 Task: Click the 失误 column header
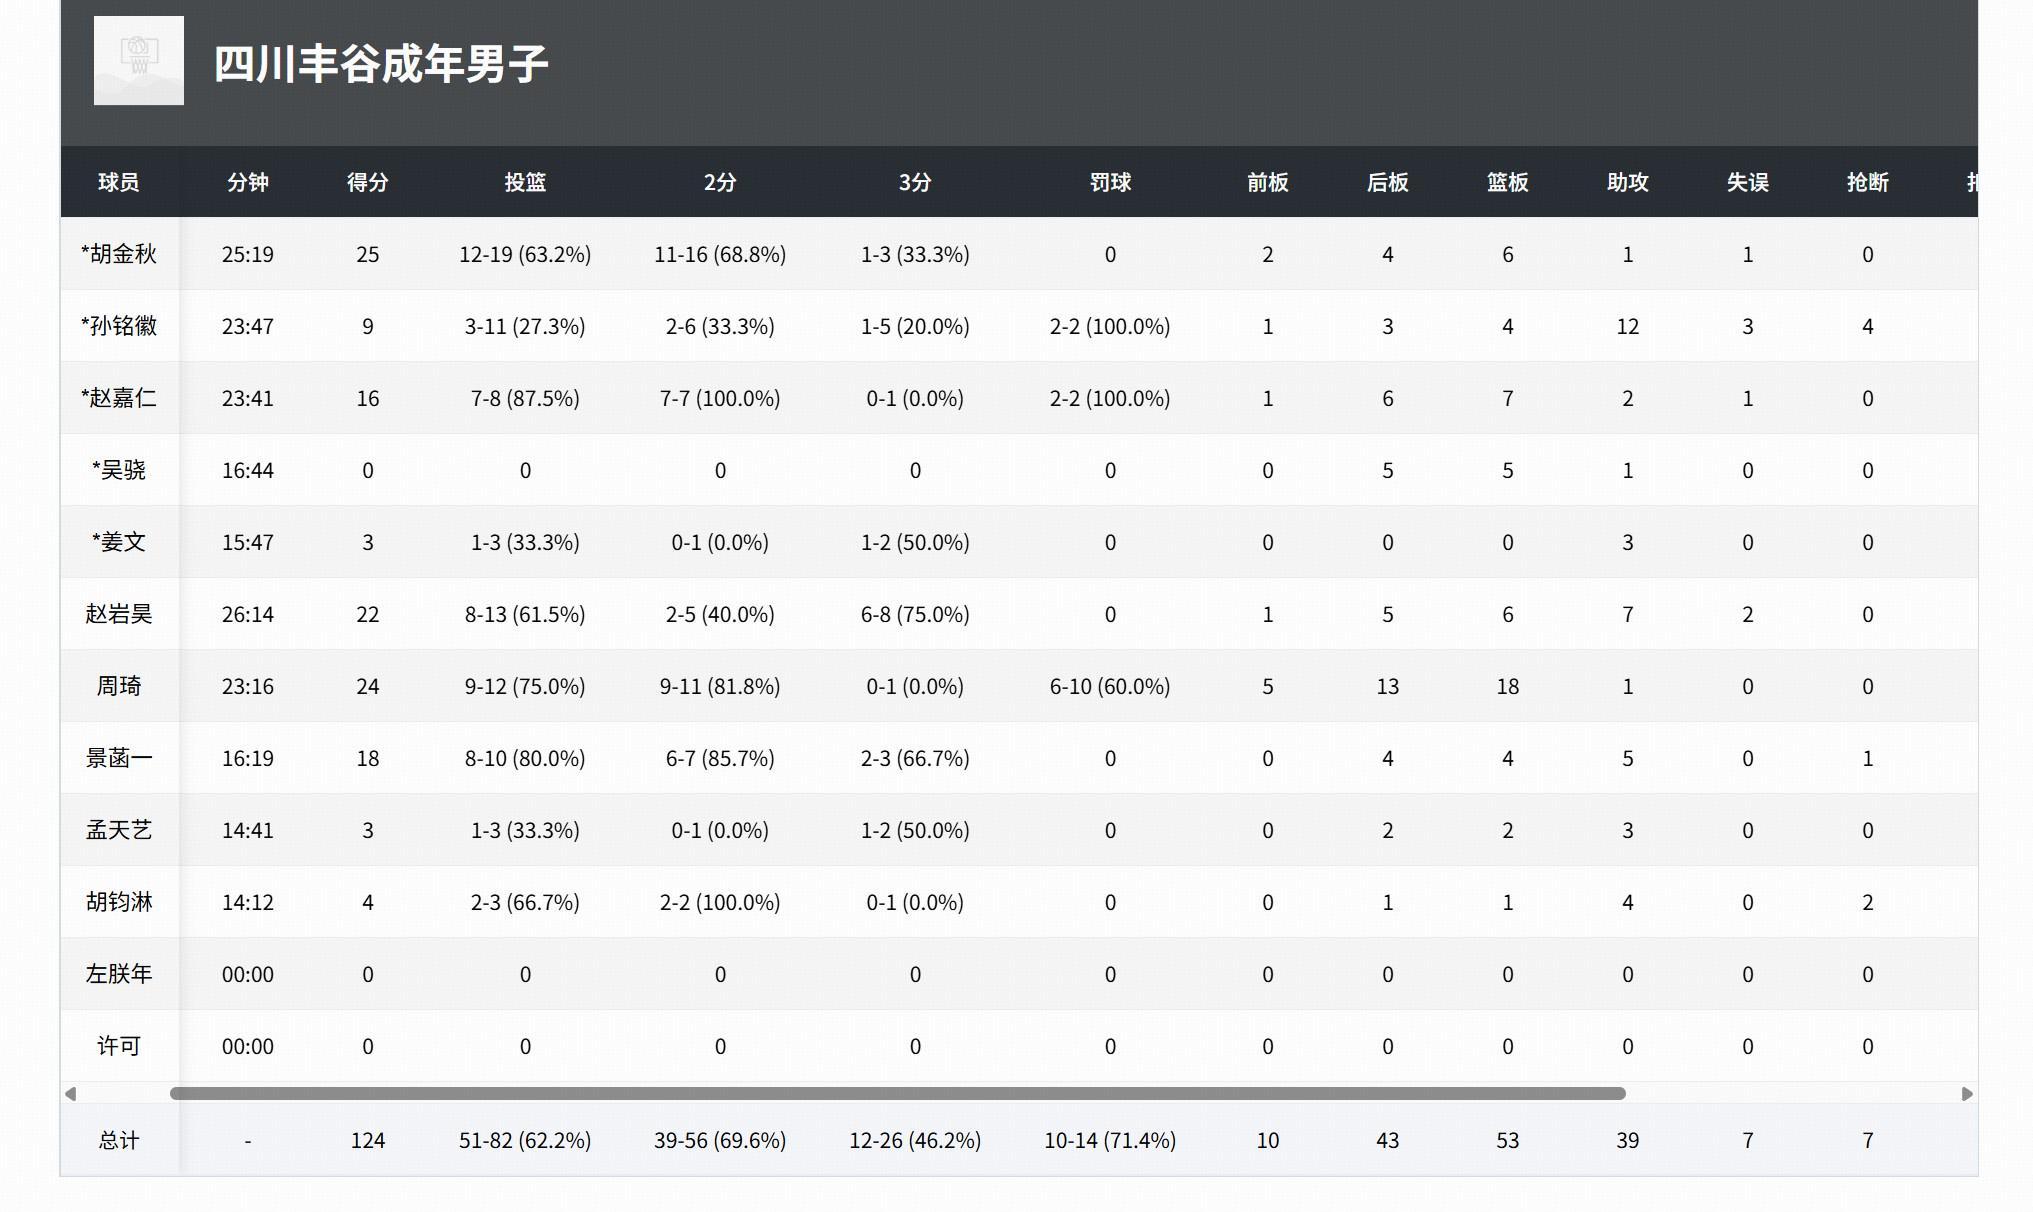tap(1747, 182)
